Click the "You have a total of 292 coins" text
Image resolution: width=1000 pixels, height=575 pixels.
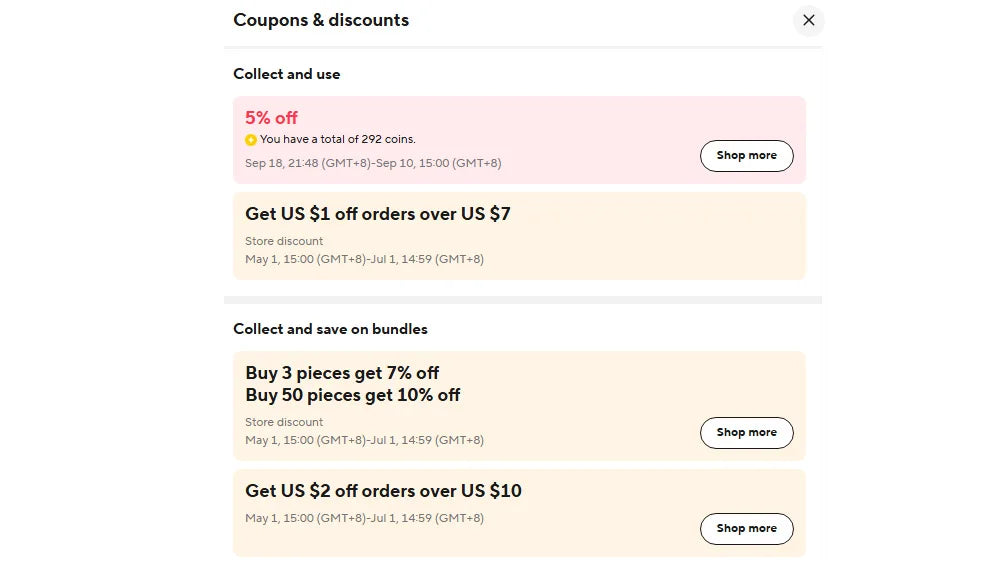337,140
